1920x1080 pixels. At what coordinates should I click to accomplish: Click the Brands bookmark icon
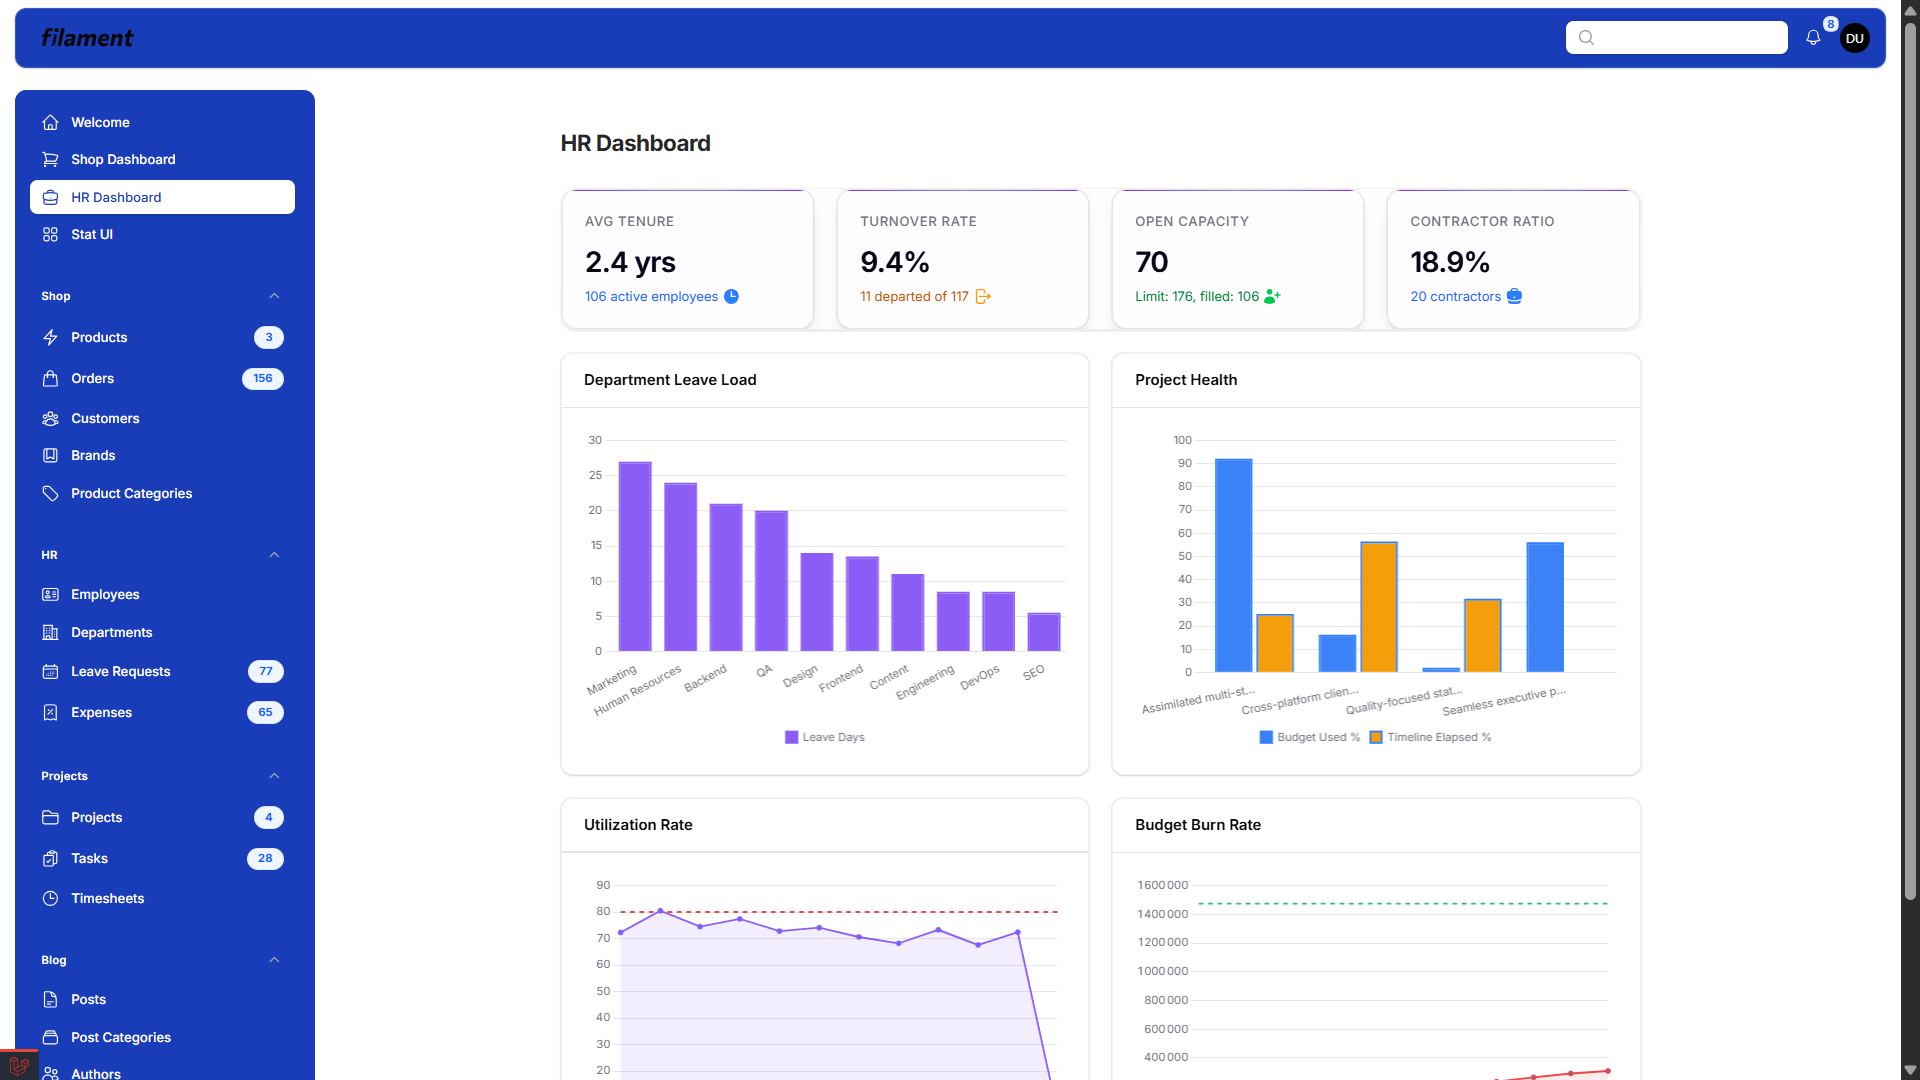click(50, 455)
